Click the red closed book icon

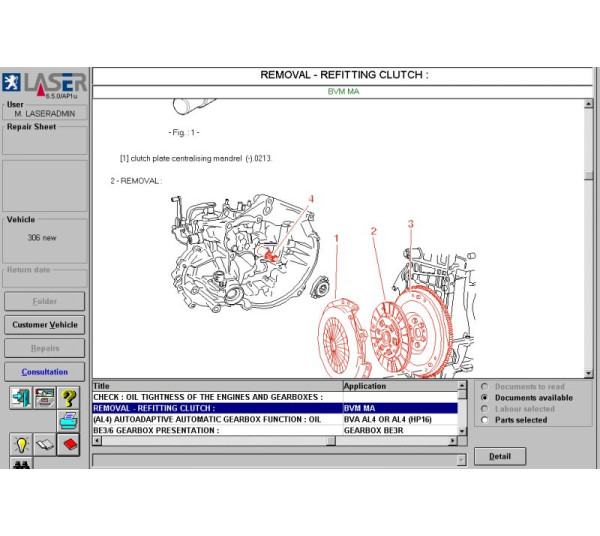click(x=68, y=444)
